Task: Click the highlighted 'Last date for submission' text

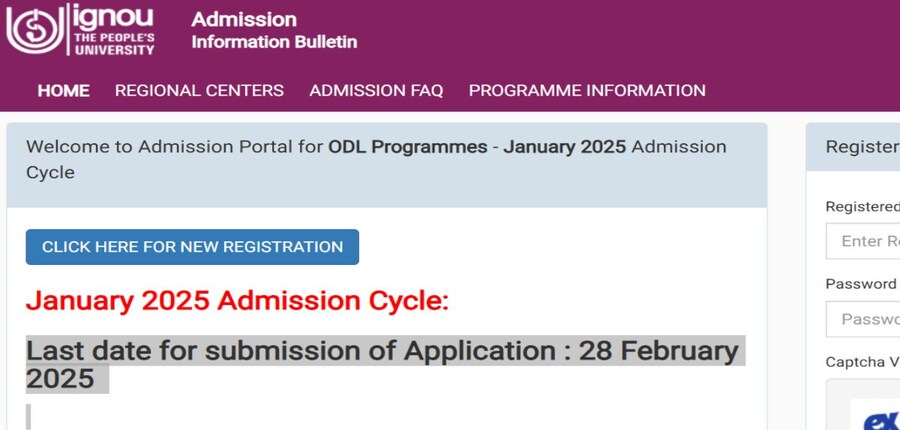Action: pyautogui.click(x=381, y=352)
